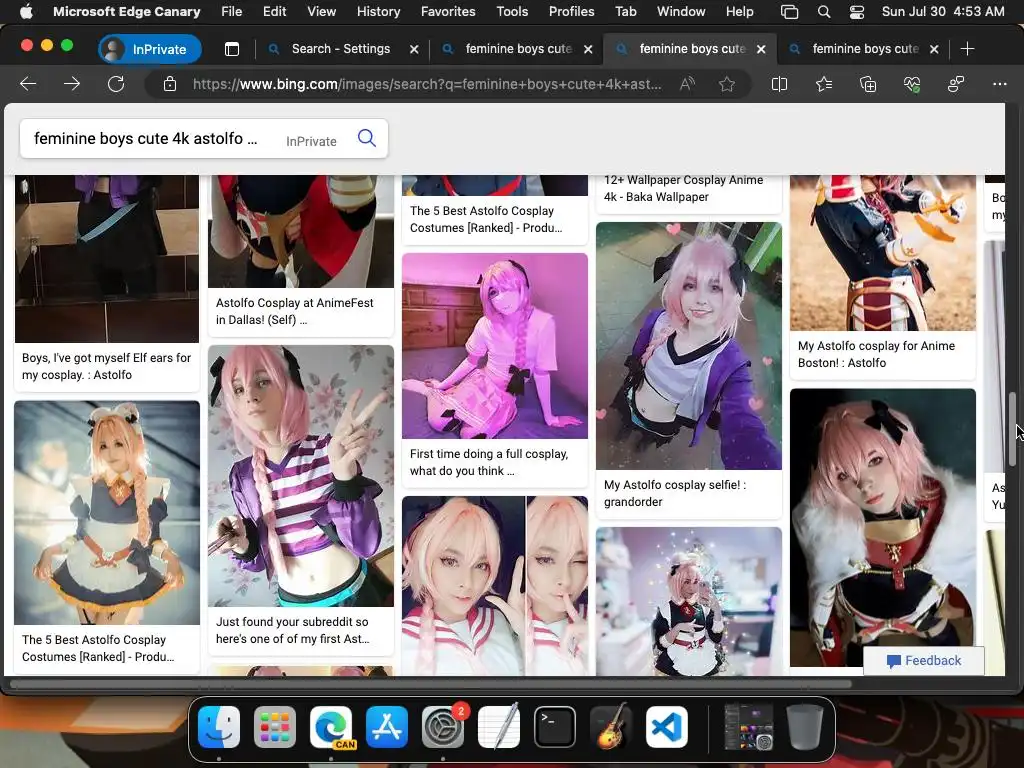This screenshot has width=1024, height=768.
Task: Open System Settings from the Dock
Action: click(x=443, y=726)
